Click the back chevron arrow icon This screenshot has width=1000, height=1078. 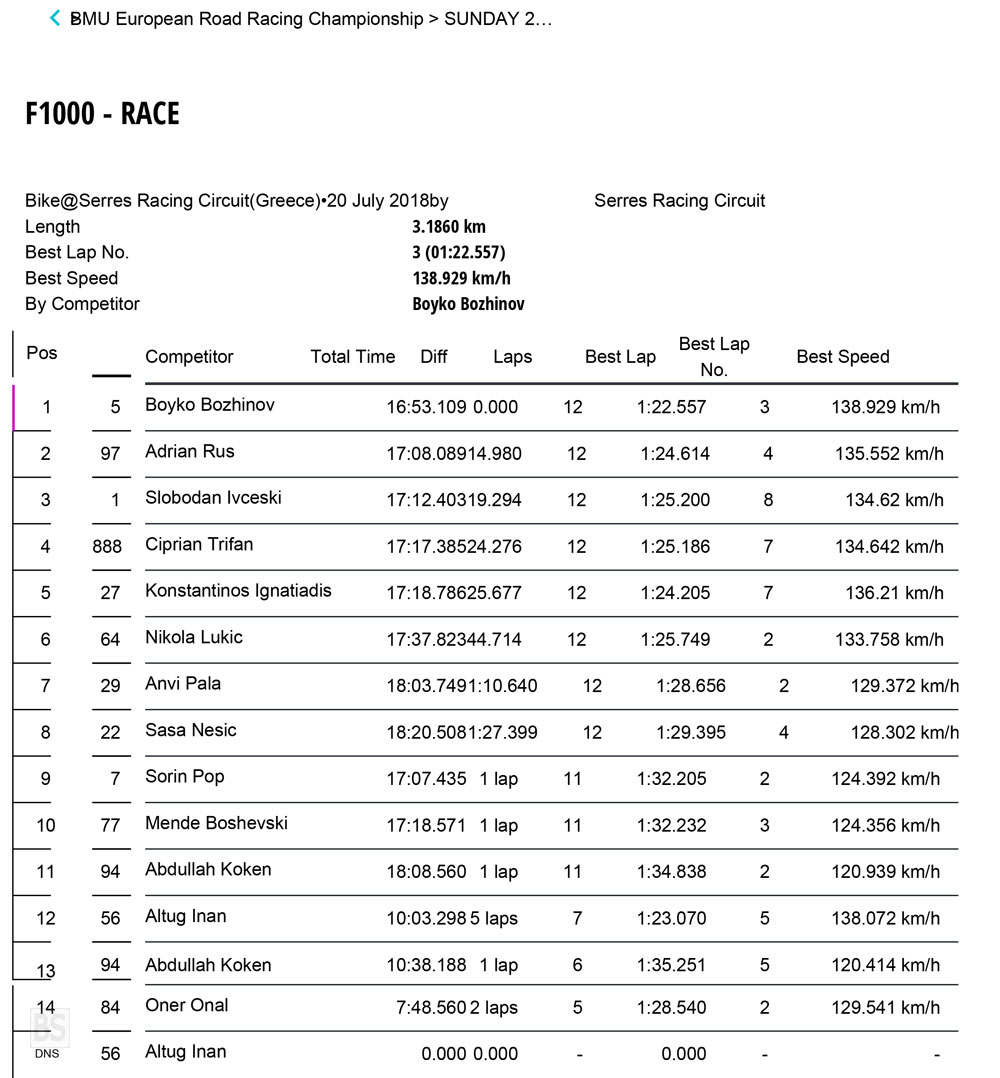(56, 19)
